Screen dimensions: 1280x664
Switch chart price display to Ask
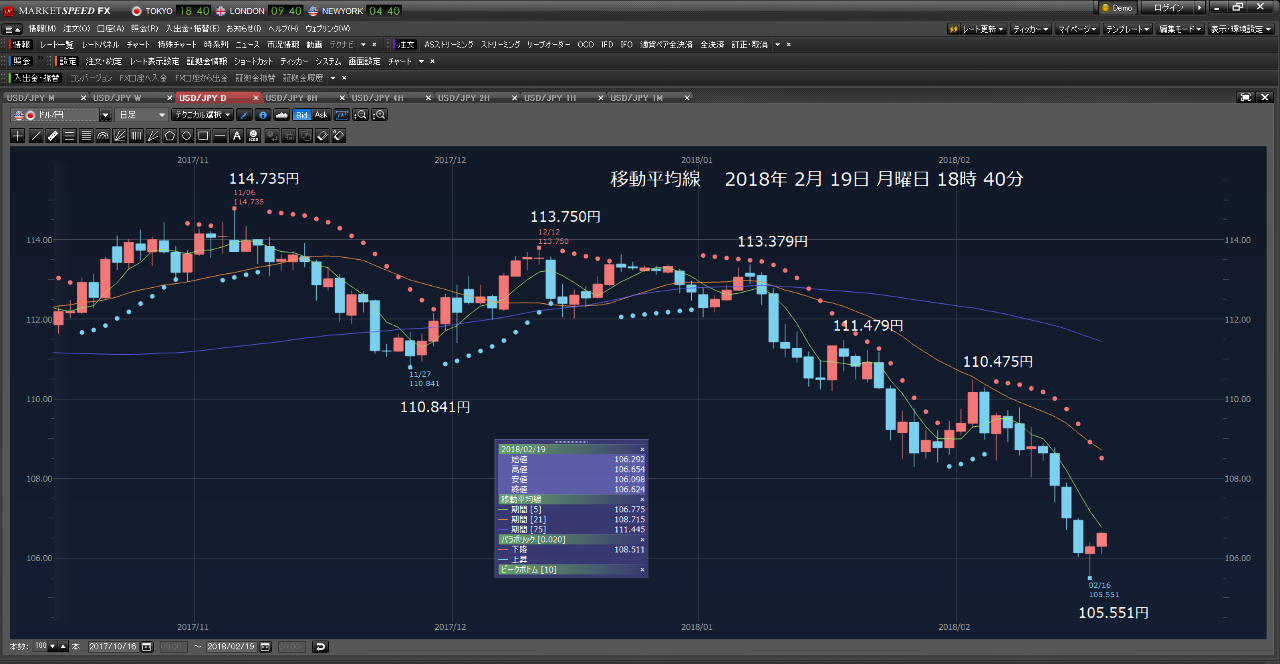[x=321, y=115]
